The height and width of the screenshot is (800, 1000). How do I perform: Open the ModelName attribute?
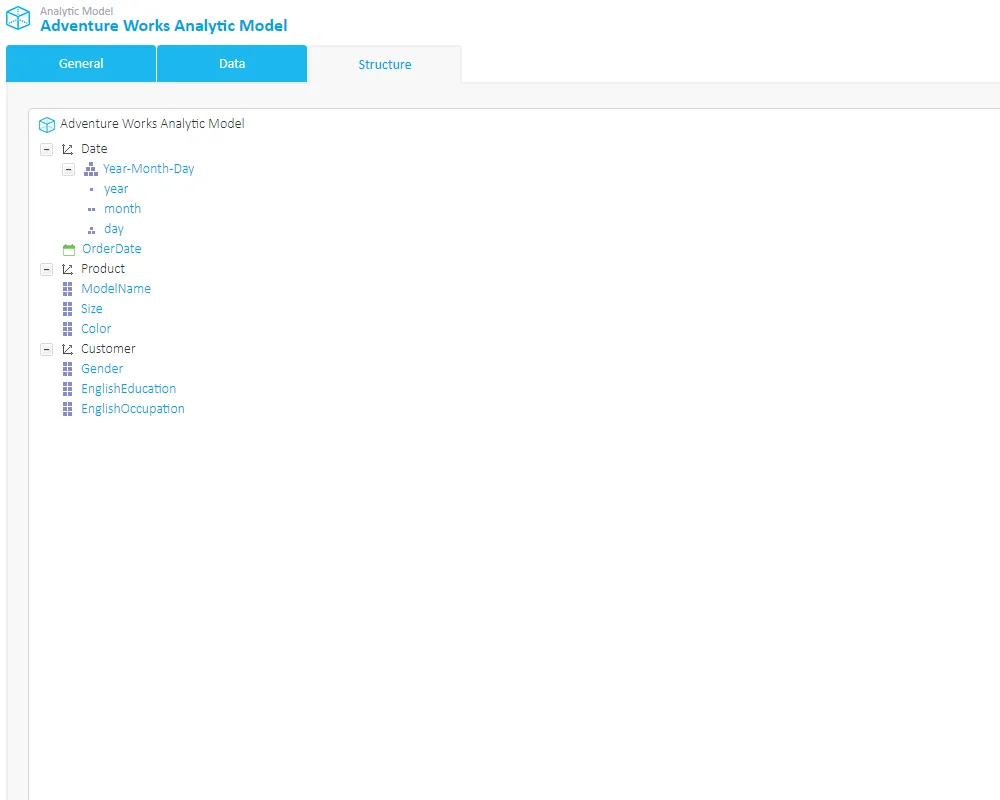coord(116,289)
